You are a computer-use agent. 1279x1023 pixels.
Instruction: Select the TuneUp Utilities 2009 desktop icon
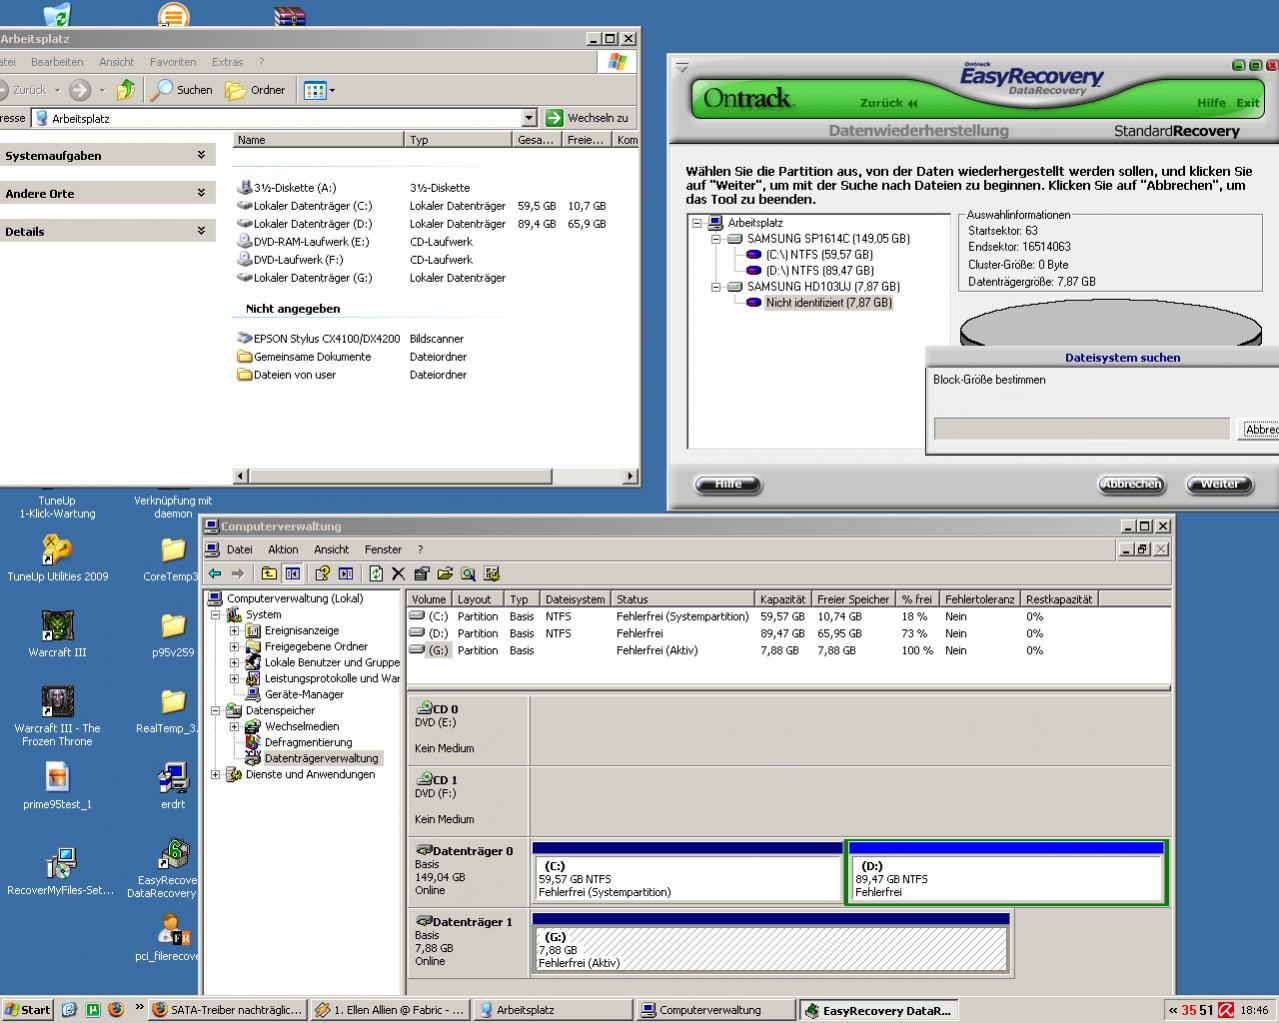[x=57, y=558]
